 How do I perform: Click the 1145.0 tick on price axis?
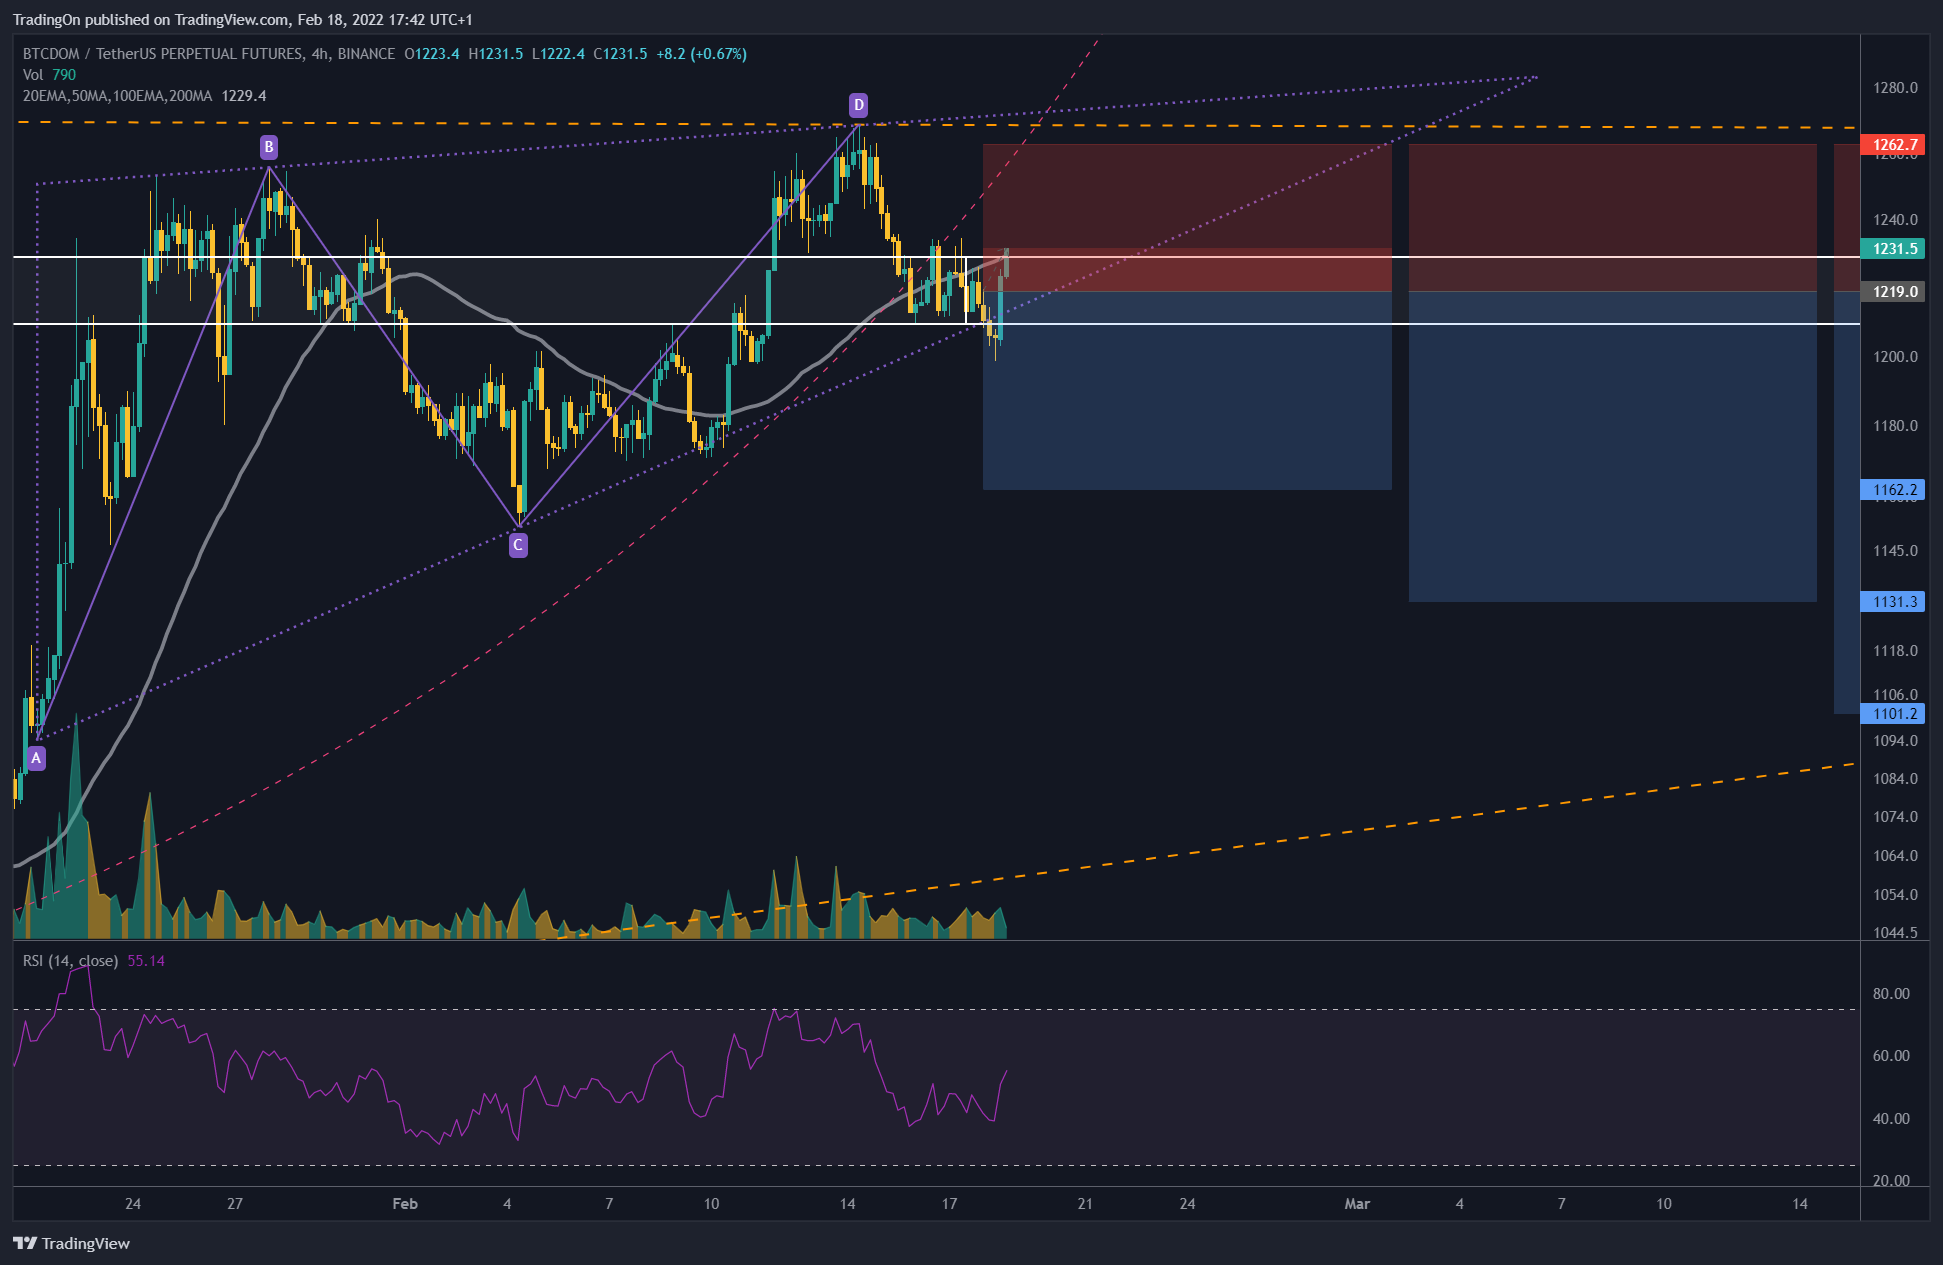click(1895, 551)
